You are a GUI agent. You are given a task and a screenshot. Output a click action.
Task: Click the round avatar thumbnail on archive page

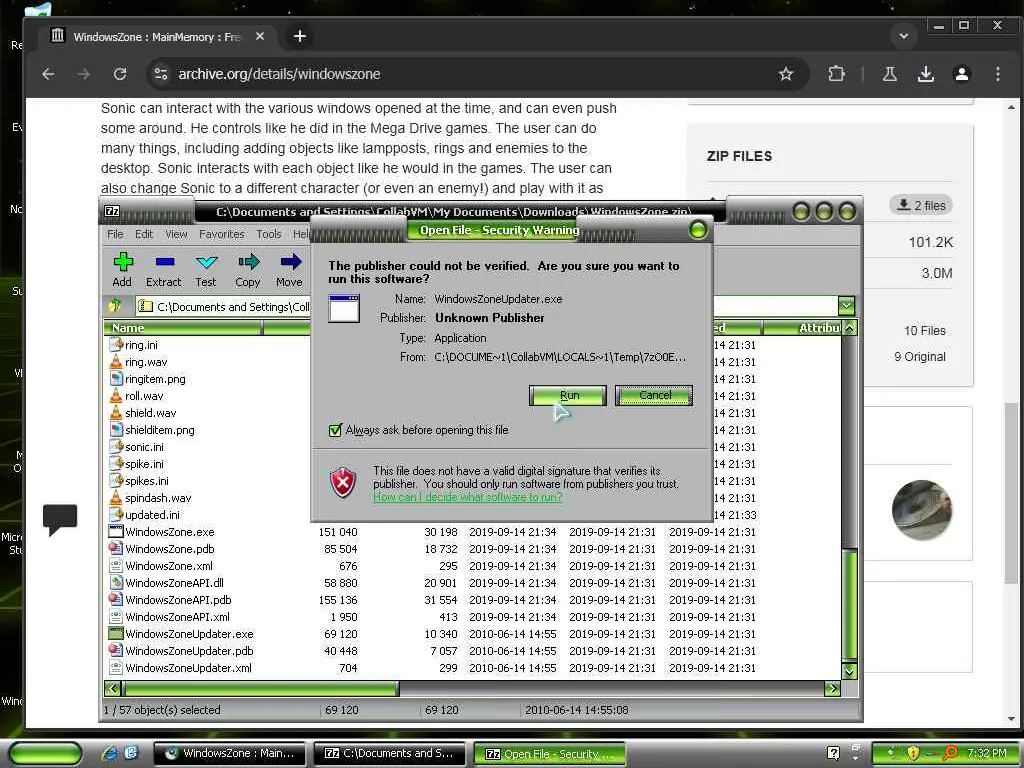coord(921,509)
